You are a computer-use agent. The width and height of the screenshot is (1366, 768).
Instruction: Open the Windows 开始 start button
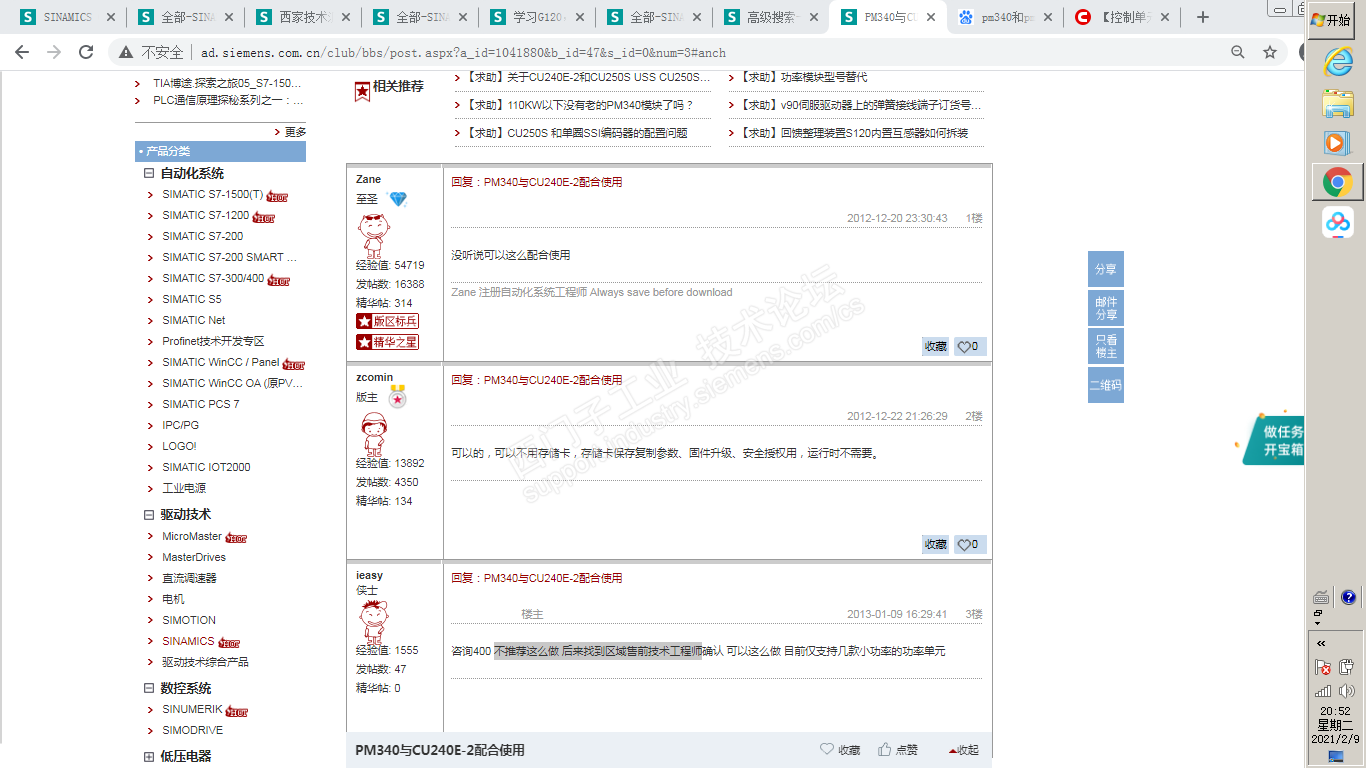(x=1331, y=19)
